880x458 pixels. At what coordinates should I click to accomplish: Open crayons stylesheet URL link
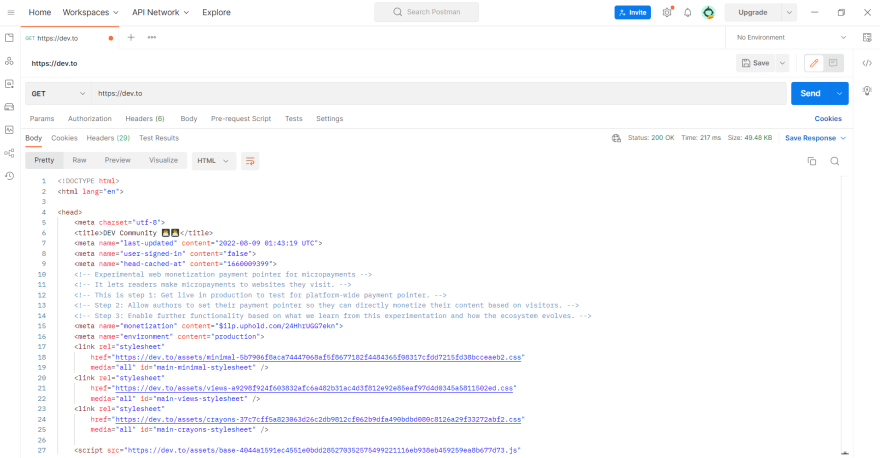tap(318, 420)
